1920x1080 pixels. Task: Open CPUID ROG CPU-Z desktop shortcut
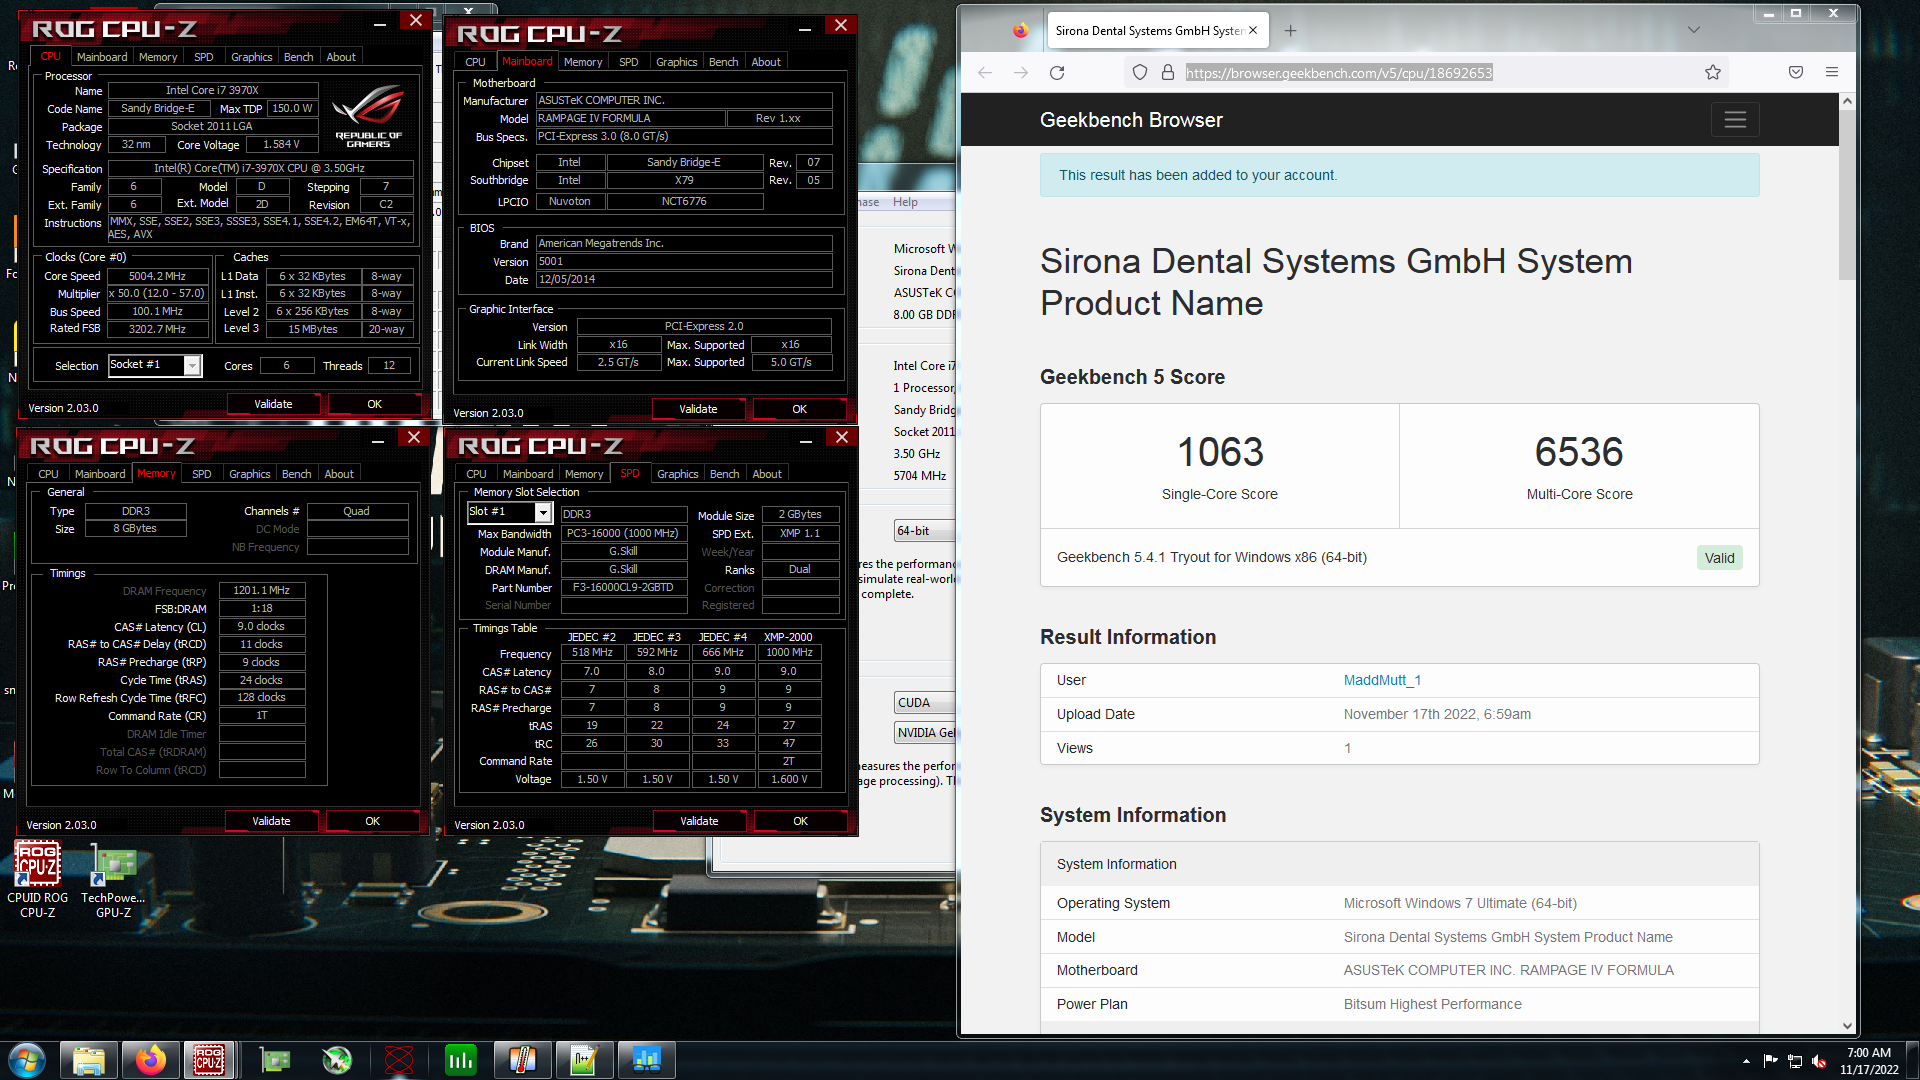(x=38, y=878)
